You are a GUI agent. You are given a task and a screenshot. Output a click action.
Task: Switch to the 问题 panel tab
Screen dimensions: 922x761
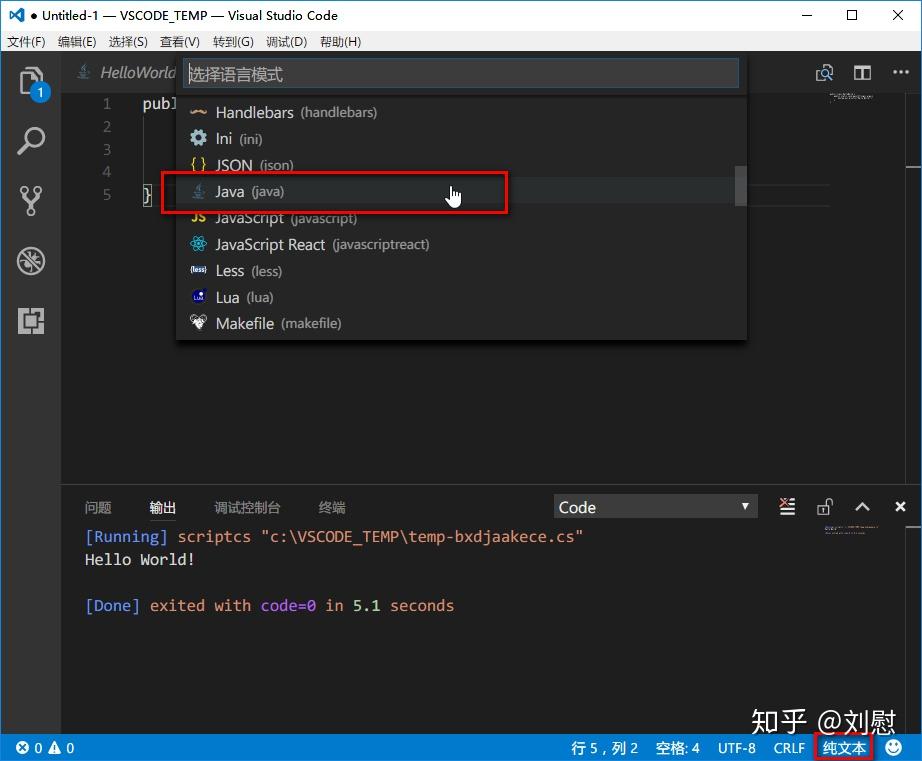click(98, 507)
